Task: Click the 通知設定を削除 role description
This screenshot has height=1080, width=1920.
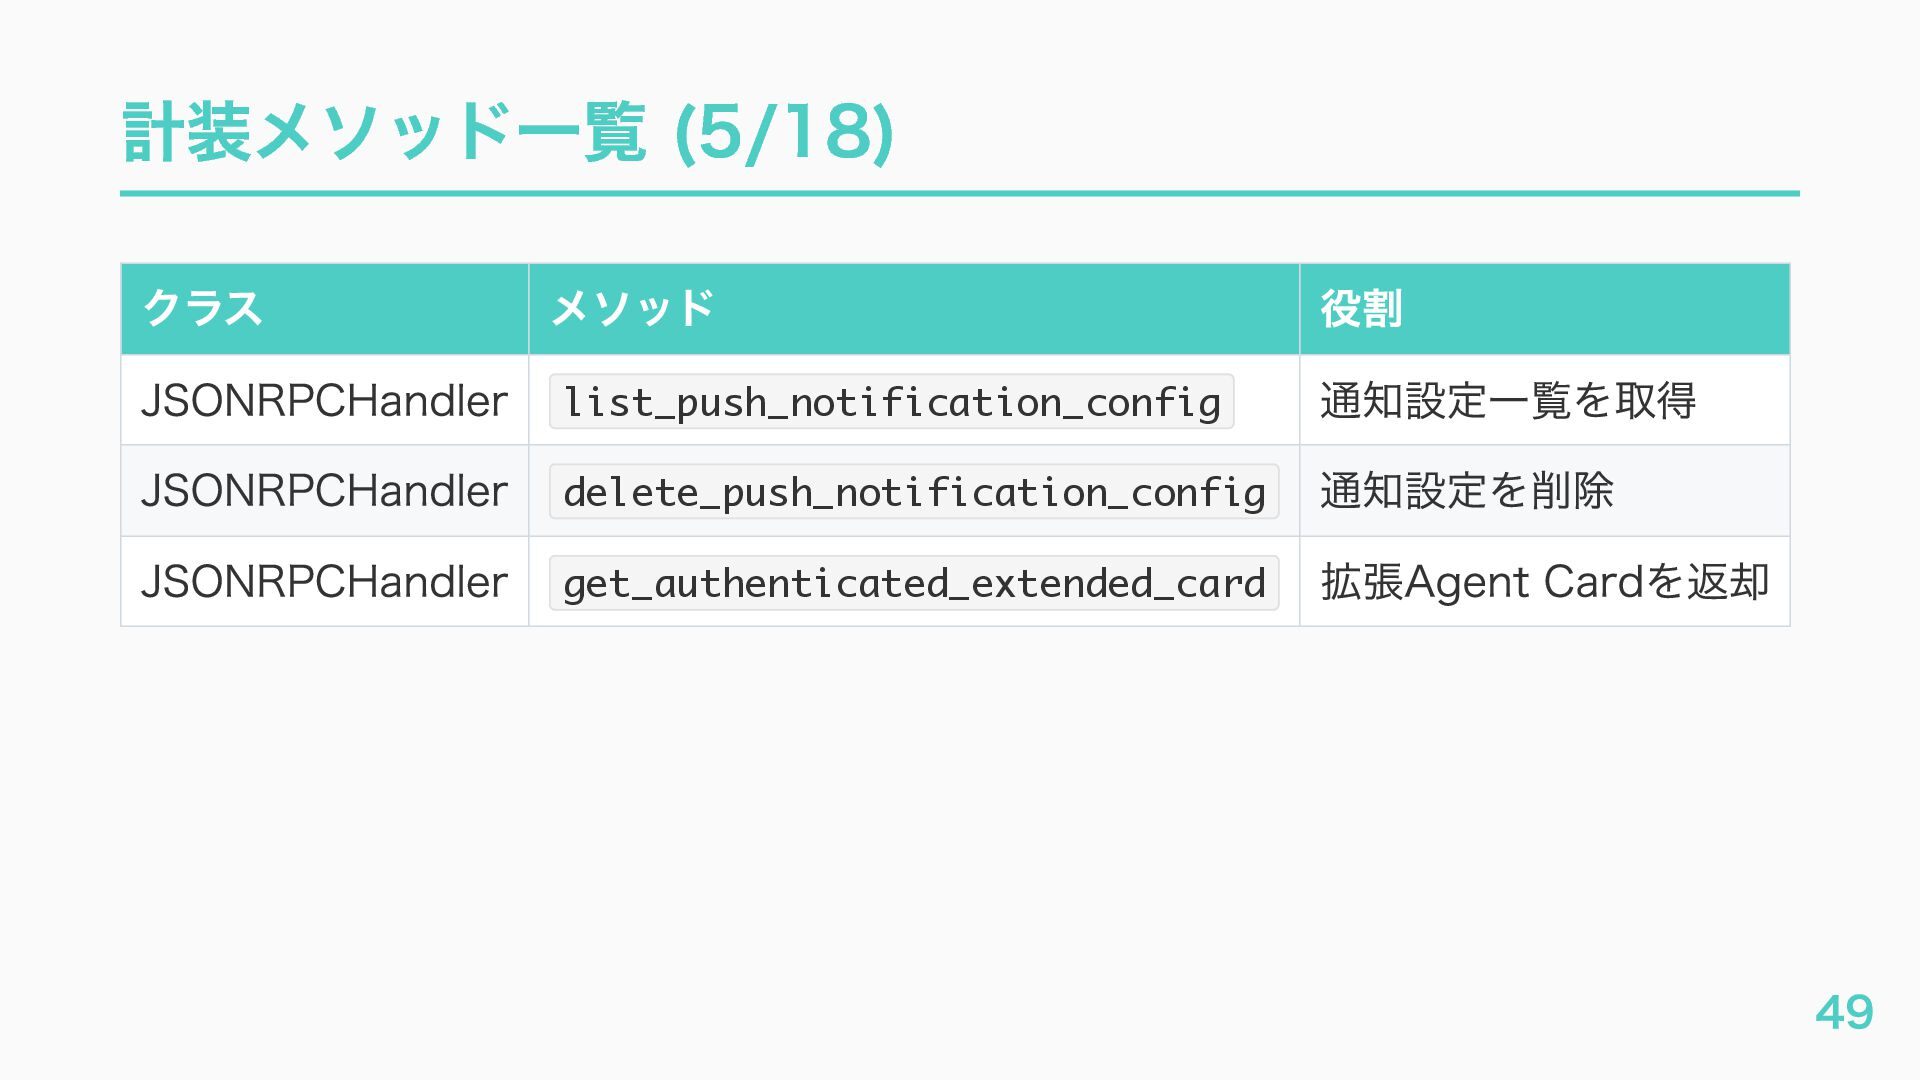Action: tap(1466, 491)
